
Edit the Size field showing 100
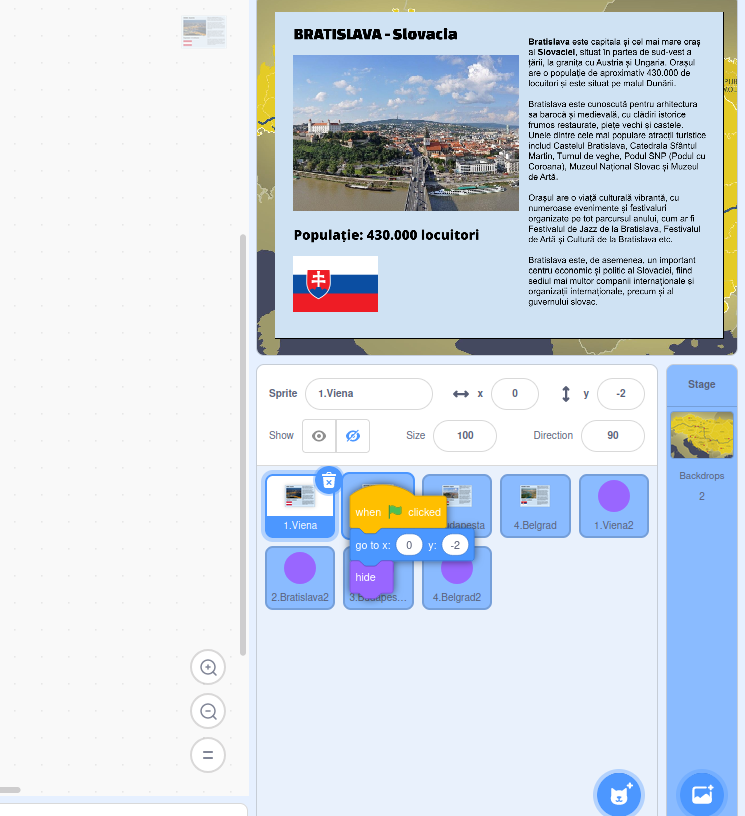pyautogui.click(x=465, y=436)
